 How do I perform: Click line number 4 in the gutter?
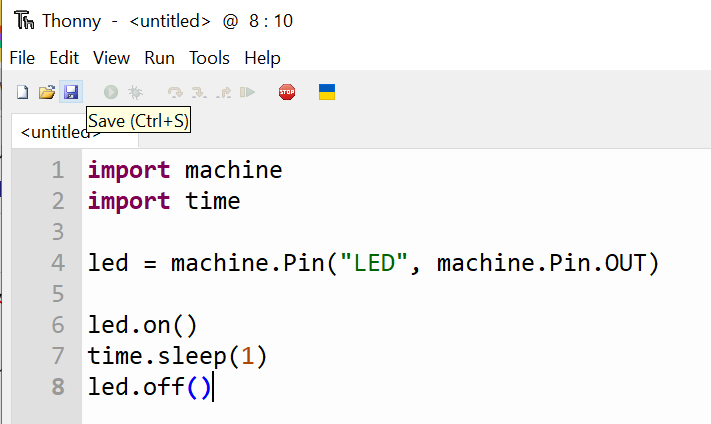click(58, 263)
